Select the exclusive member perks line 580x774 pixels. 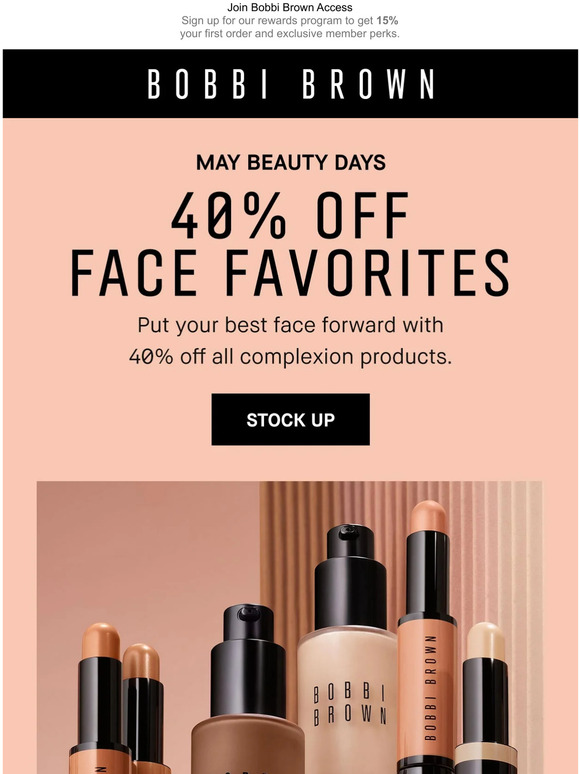click(x=290, y=34)
